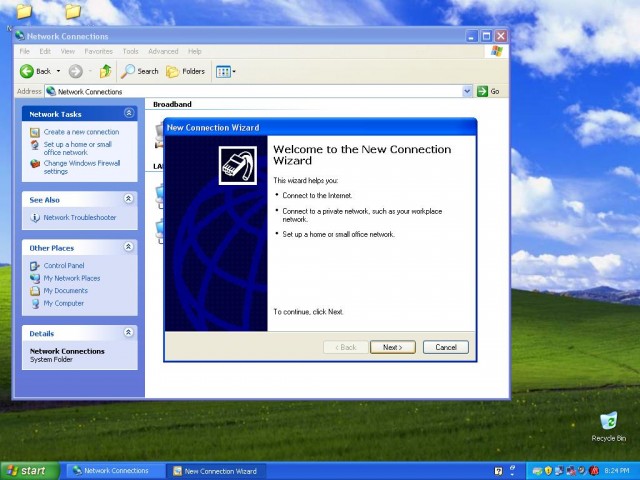Collapse the See Also panel
Image resolution: width=640 pixels, height=480 pixels.
pyautogui.click(x=129, y=199)
